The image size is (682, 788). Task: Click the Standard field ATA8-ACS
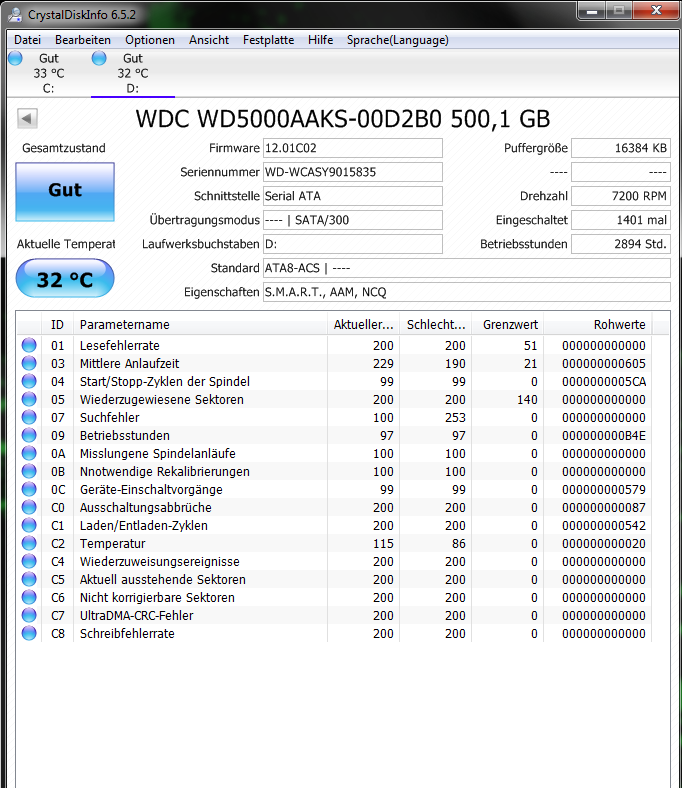click(x=467, y=268)
